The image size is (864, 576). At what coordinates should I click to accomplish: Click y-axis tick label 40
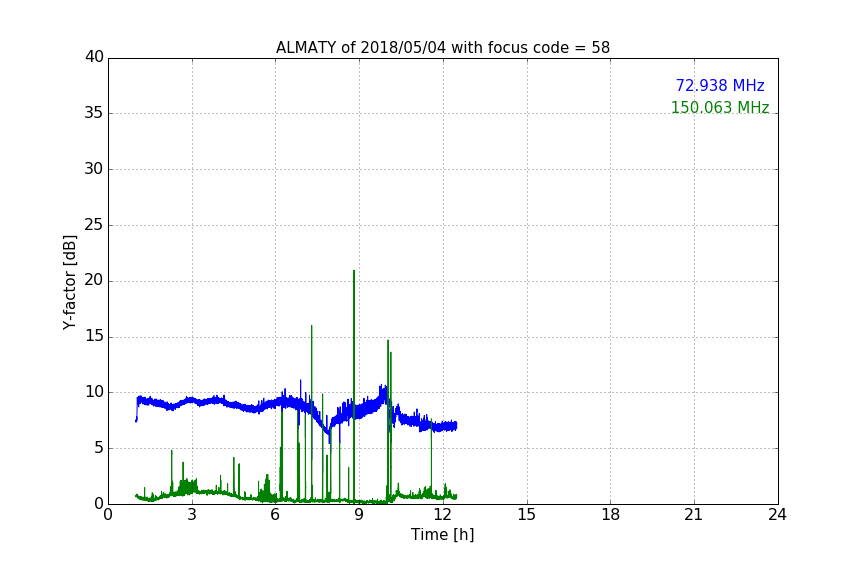pos(94,57)
